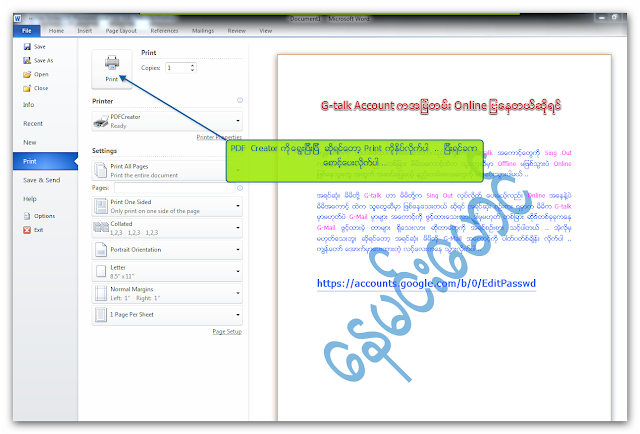Switch to the View tab
Image resolution: width=640 pixels, height=434 pixels.
[x=266, y=31]
